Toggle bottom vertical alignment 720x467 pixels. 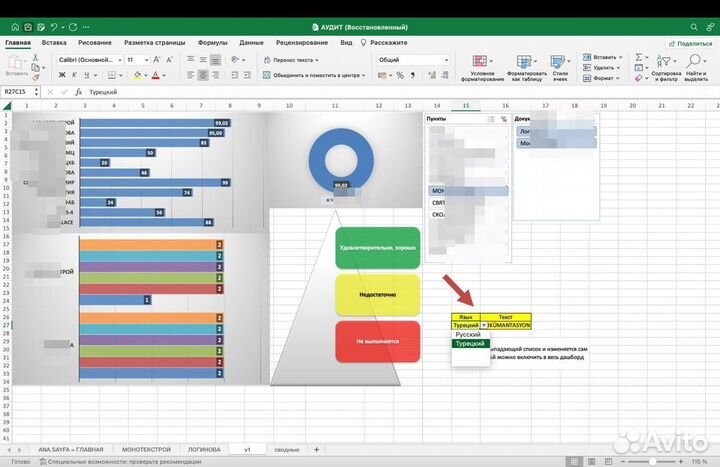(215, 60)
